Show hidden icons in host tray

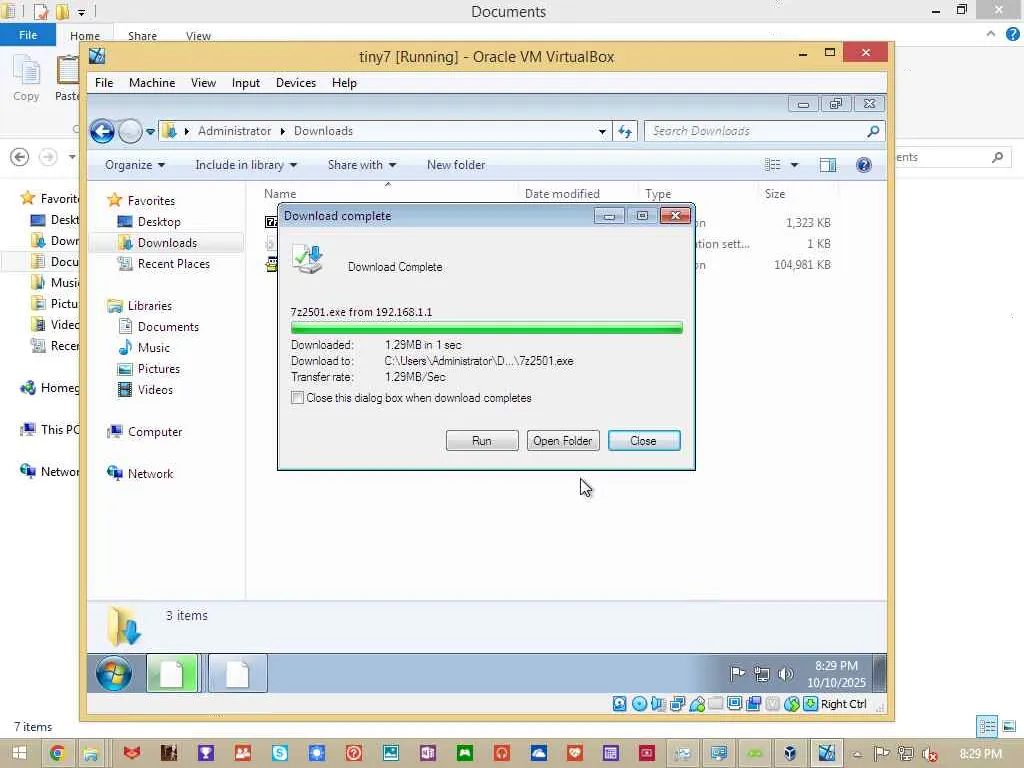tap(857, 754)
